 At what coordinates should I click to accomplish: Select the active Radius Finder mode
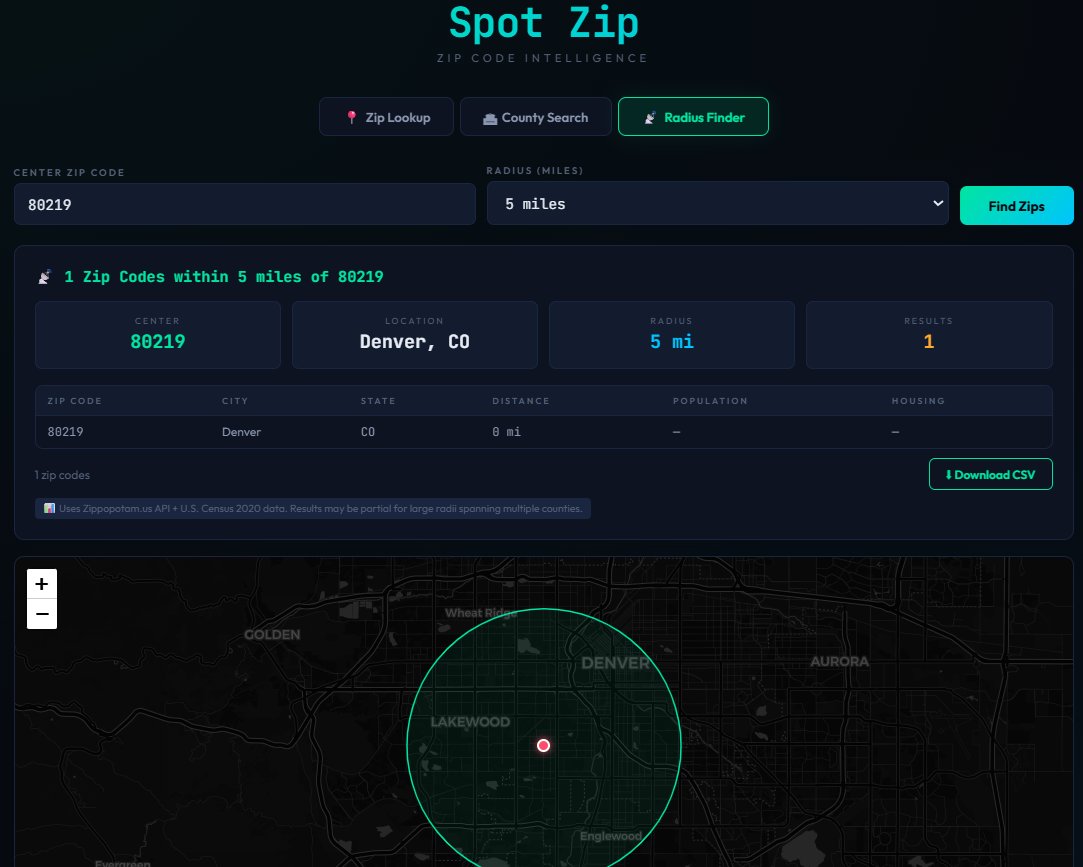coord(693,117)
